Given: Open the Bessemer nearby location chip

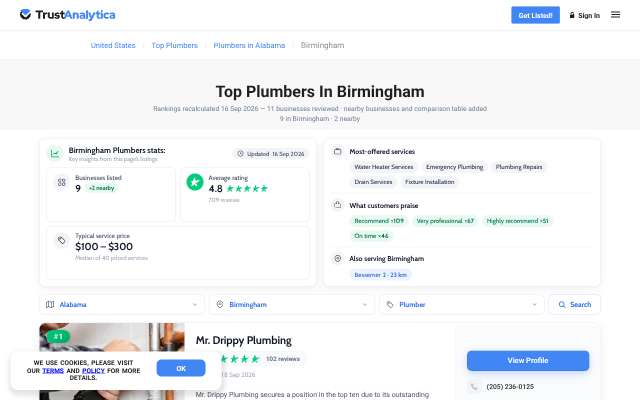Looking at the screenshot, I should 380,275.
